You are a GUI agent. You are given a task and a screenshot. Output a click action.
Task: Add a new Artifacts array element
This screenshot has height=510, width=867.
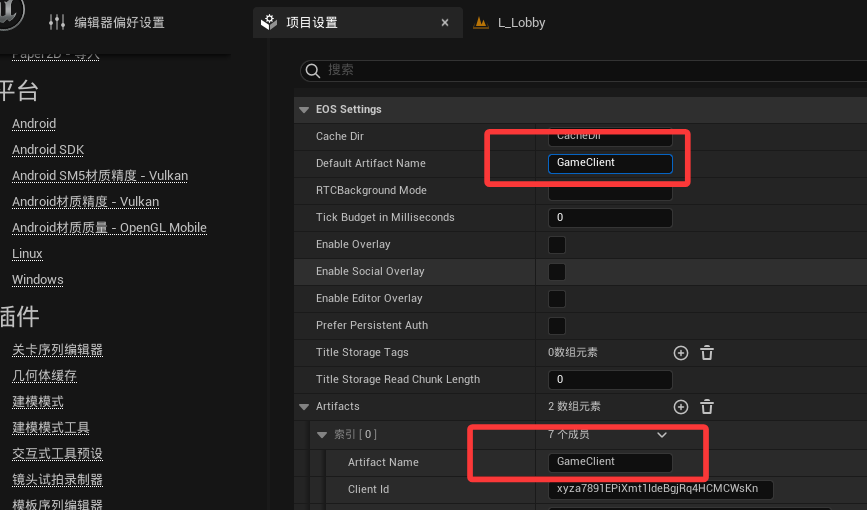[x=681, y=407]
